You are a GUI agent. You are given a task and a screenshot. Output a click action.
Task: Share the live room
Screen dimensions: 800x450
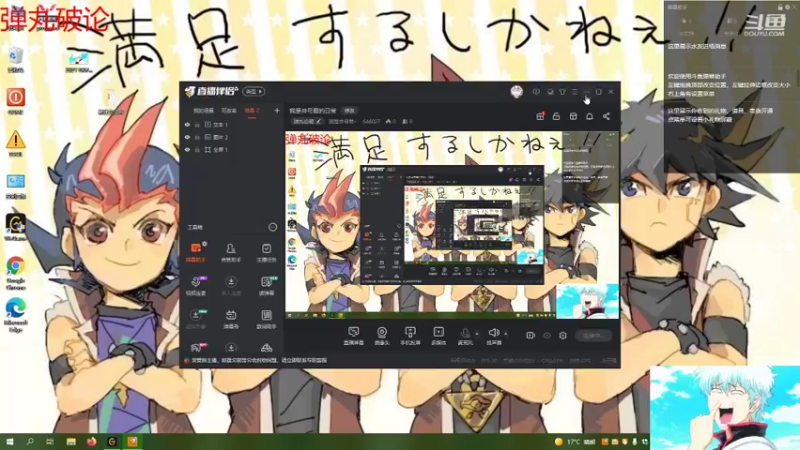pyautogui.click(x=606, y=116)
